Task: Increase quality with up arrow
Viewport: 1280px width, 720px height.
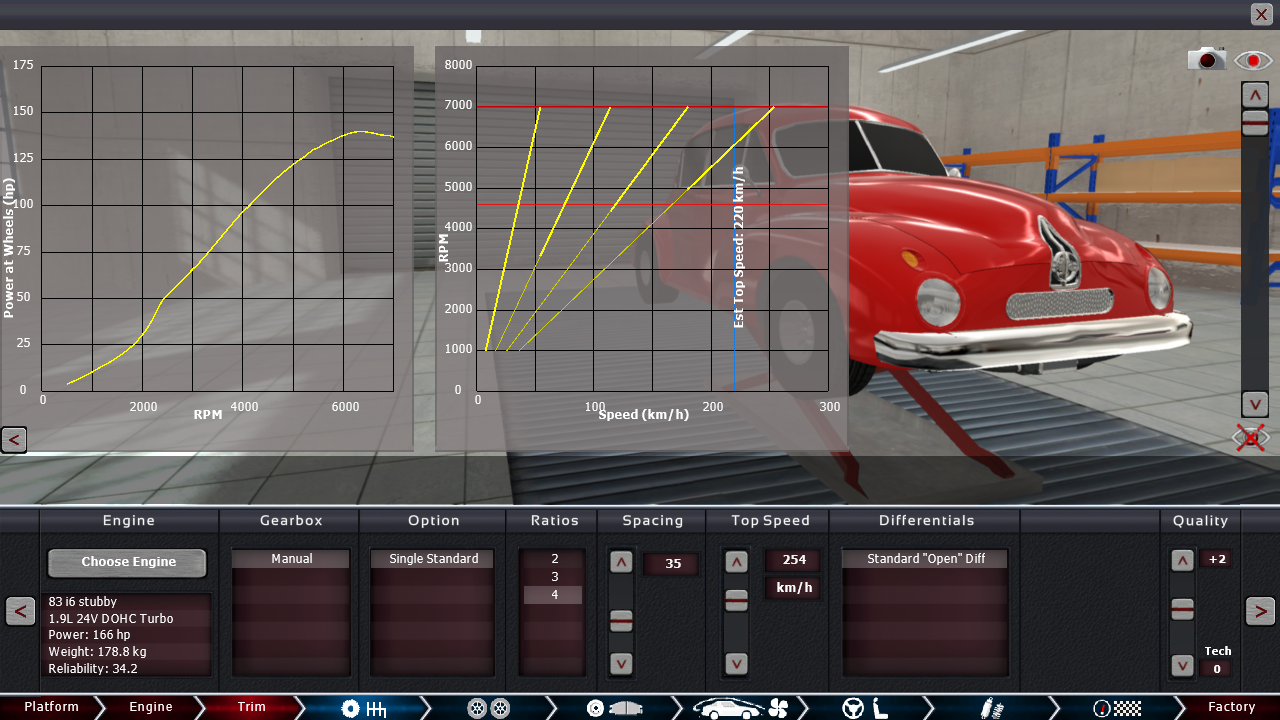Action: (x=1183, y=561)
